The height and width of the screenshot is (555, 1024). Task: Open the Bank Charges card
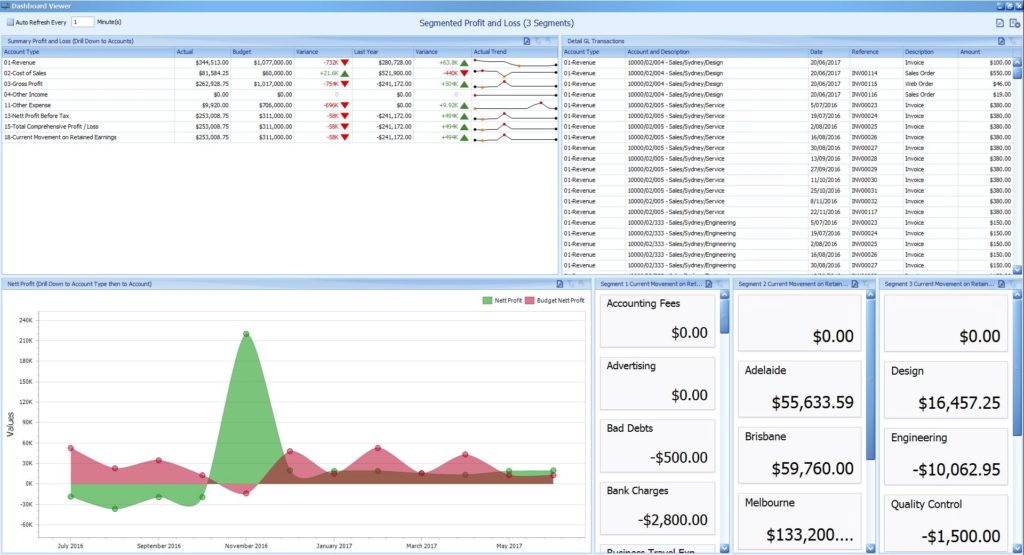click(x=657, y=507)
